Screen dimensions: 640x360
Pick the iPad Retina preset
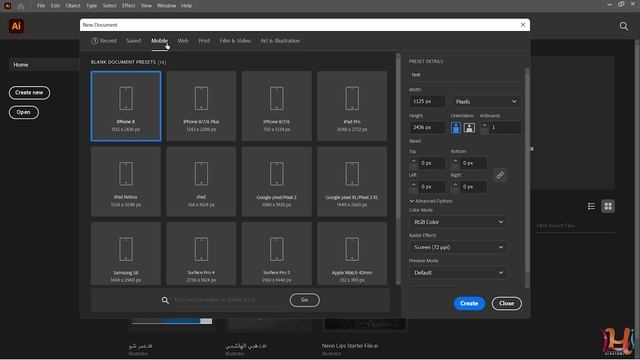tap(126, 182)
